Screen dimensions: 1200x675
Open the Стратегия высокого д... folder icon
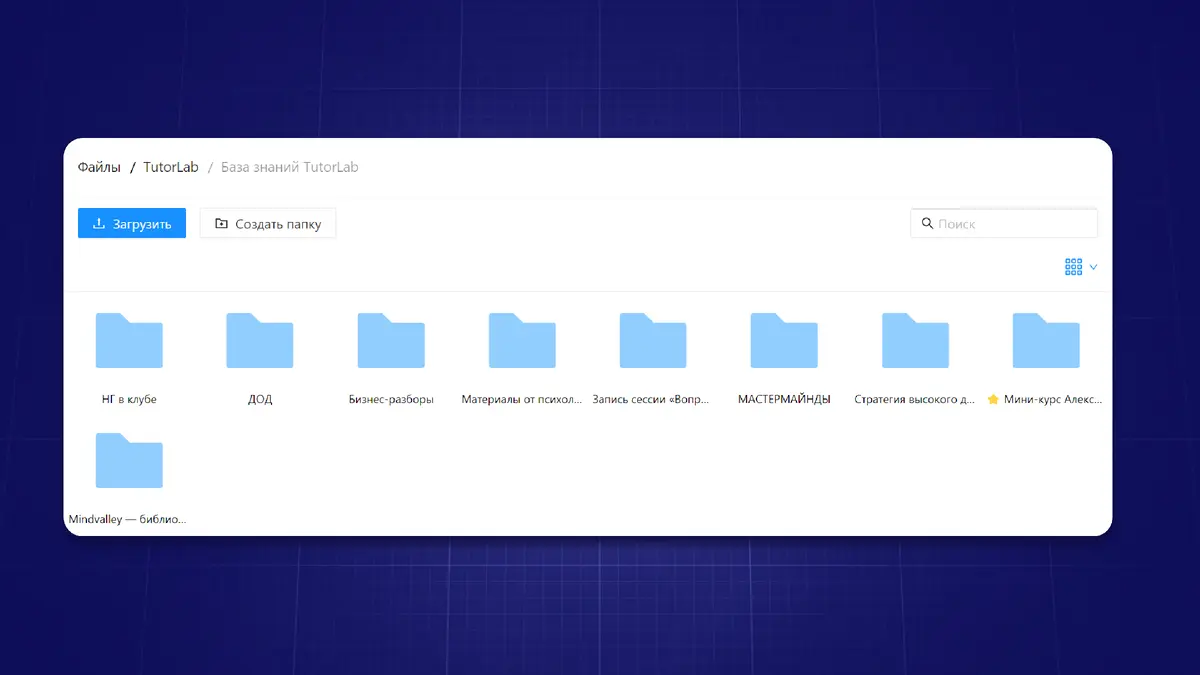point(915,341)
